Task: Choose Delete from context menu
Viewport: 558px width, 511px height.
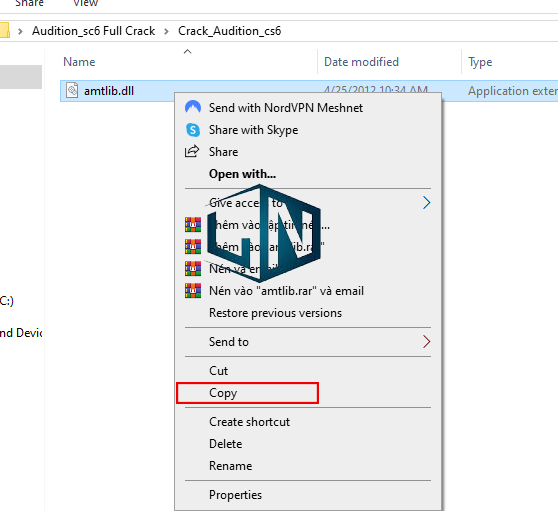Action: (x=308, y=444)
